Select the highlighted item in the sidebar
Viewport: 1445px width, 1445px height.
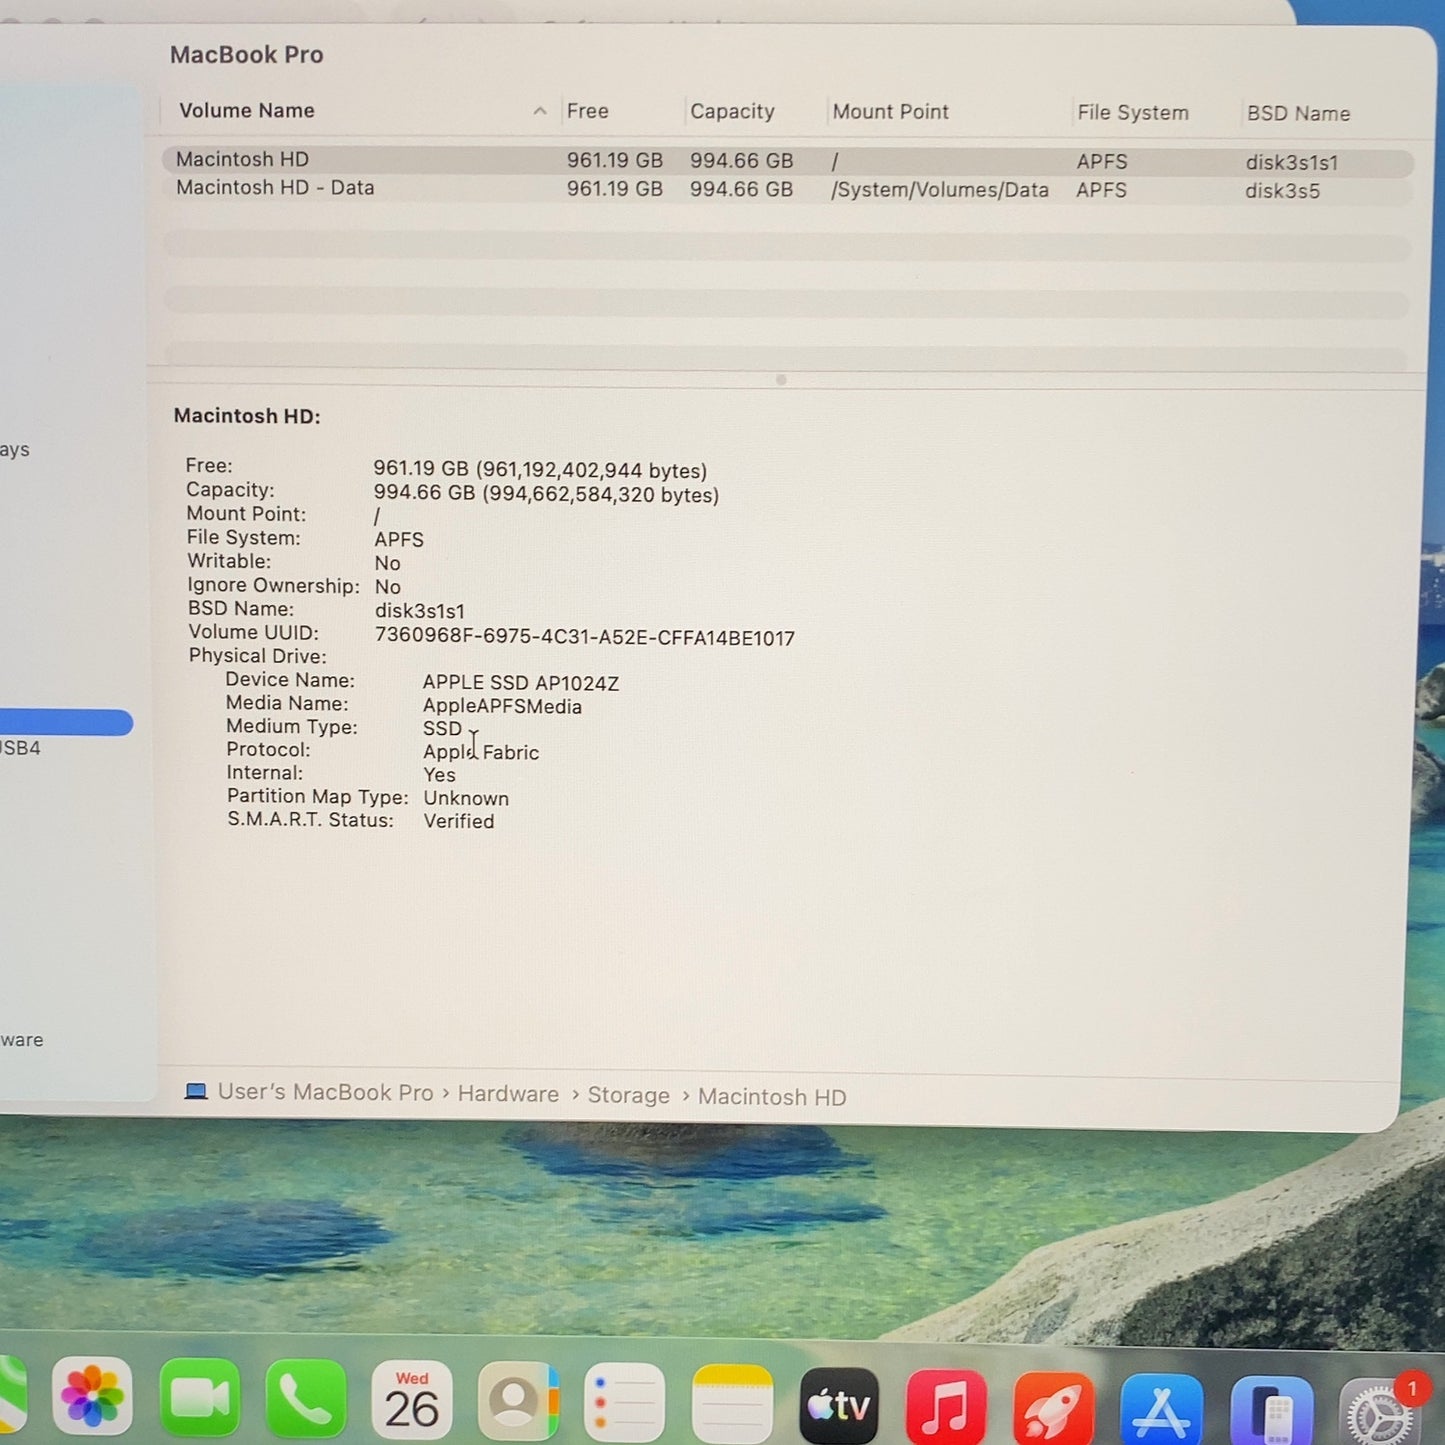tap(66, 722)
